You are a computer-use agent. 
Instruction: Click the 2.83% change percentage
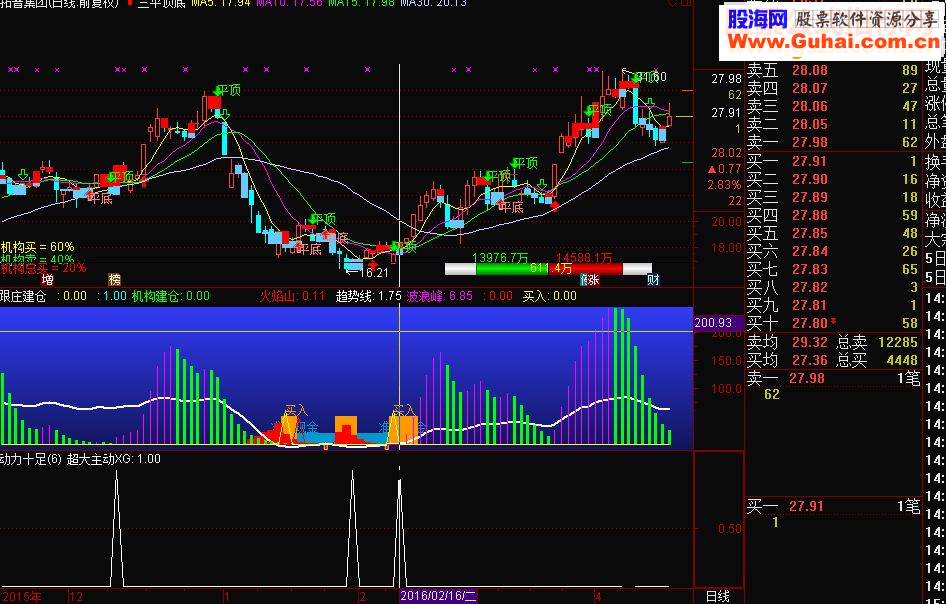[x=725, y=185]
